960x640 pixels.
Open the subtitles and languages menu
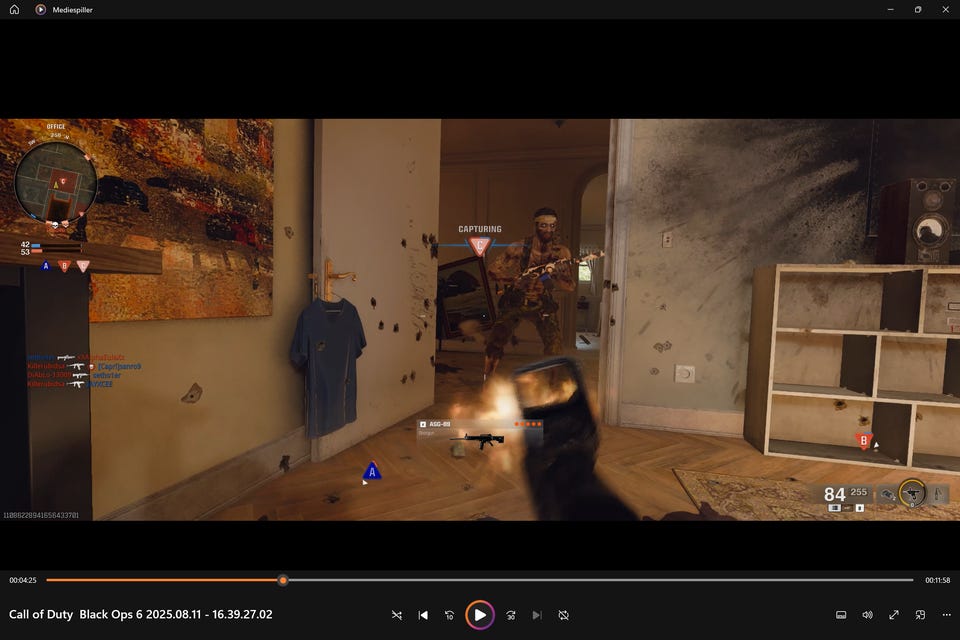pos(841,615)
